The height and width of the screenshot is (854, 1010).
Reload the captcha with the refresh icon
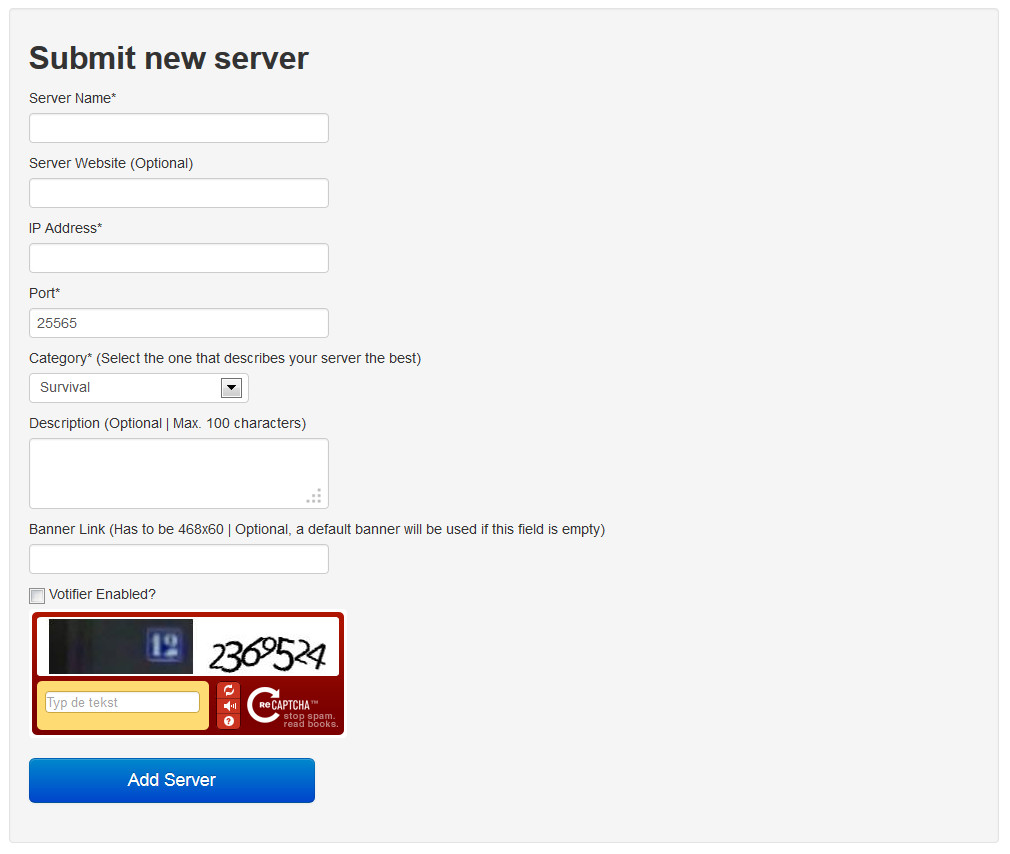[x=228, y=690]
